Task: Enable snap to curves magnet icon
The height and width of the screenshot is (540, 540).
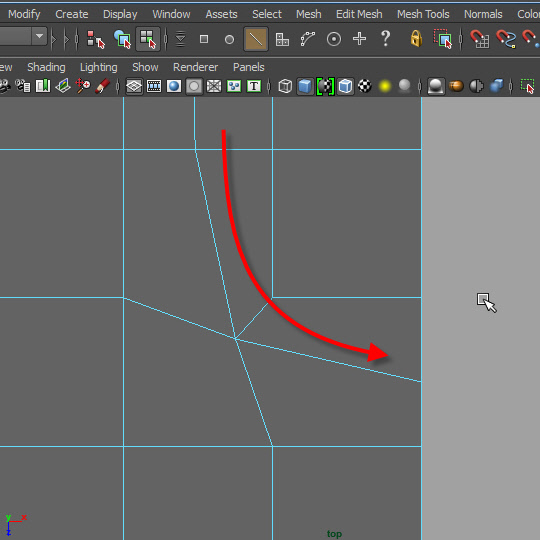Action: click(506, 39)
